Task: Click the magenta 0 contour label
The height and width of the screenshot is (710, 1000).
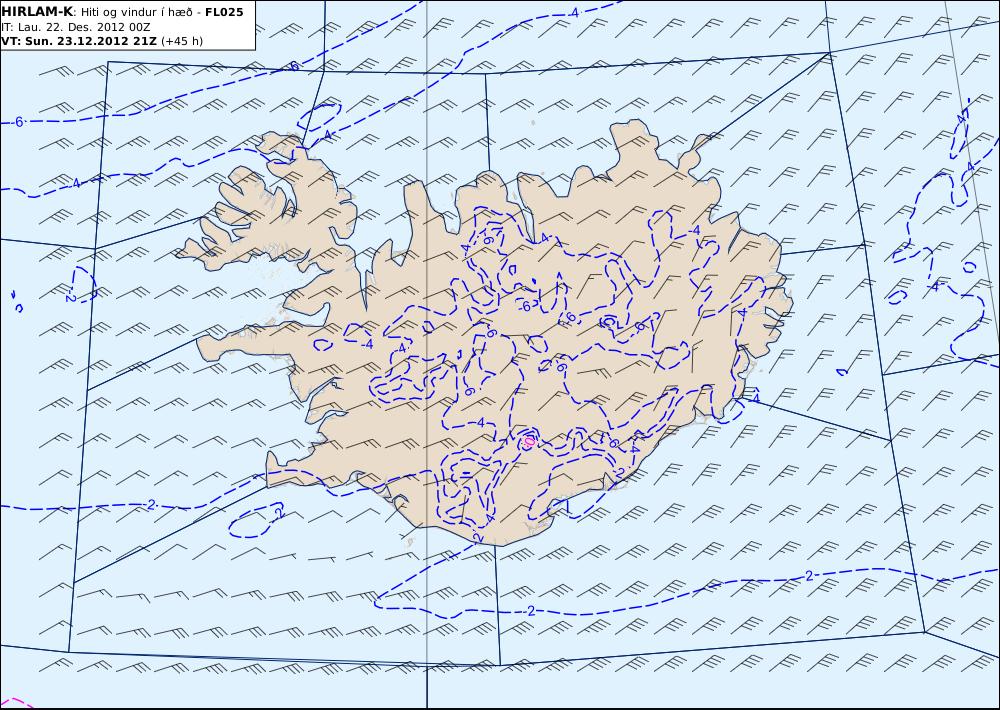Action: point(529,441)
